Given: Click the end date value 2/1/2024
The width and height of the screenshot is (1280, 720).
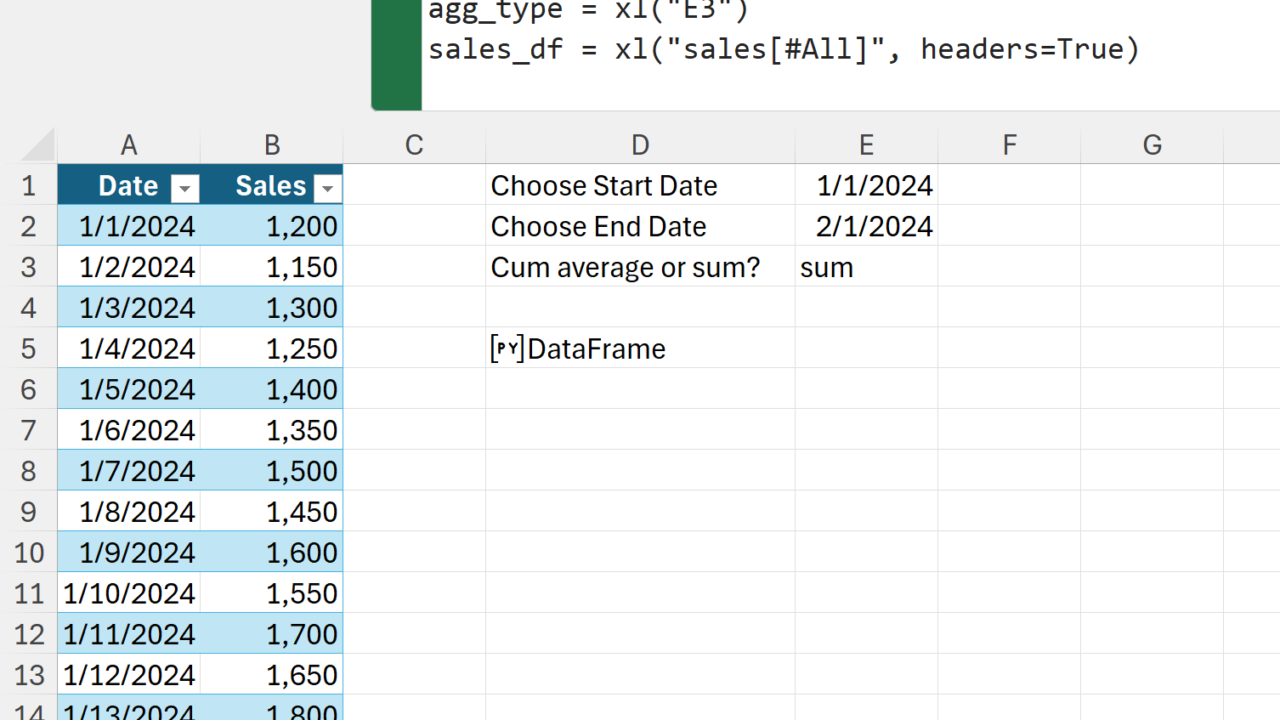Looking at the screenshot, I should pyautogui.click(x=874, y=227).
